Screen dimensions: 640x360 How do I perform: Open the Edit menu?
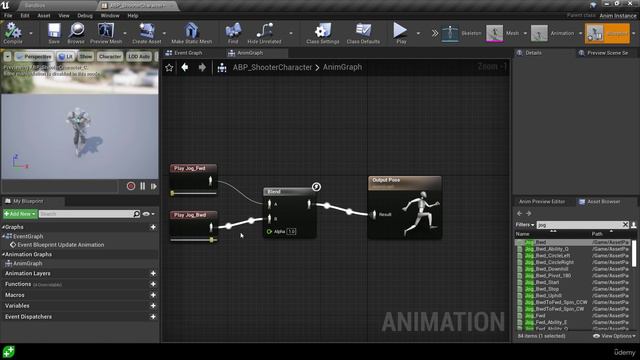click(x=25, y=16)
